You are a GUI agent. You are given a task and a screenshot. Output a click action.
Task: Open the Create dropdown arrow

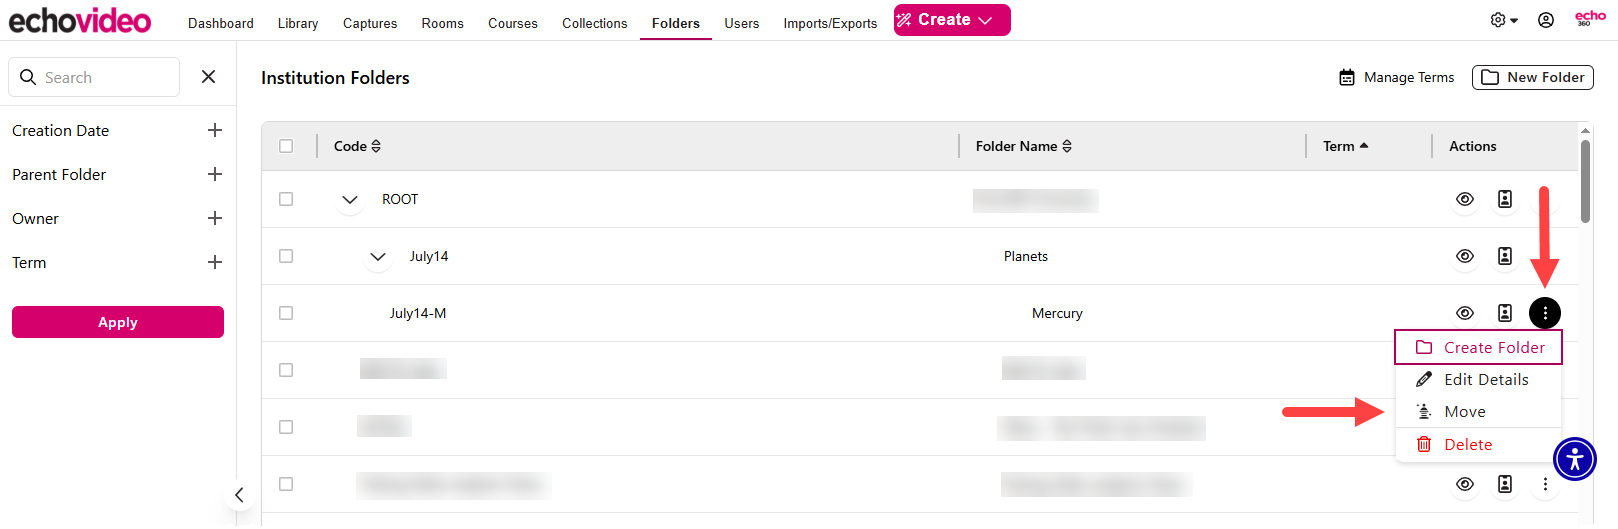tap(985, 20)
